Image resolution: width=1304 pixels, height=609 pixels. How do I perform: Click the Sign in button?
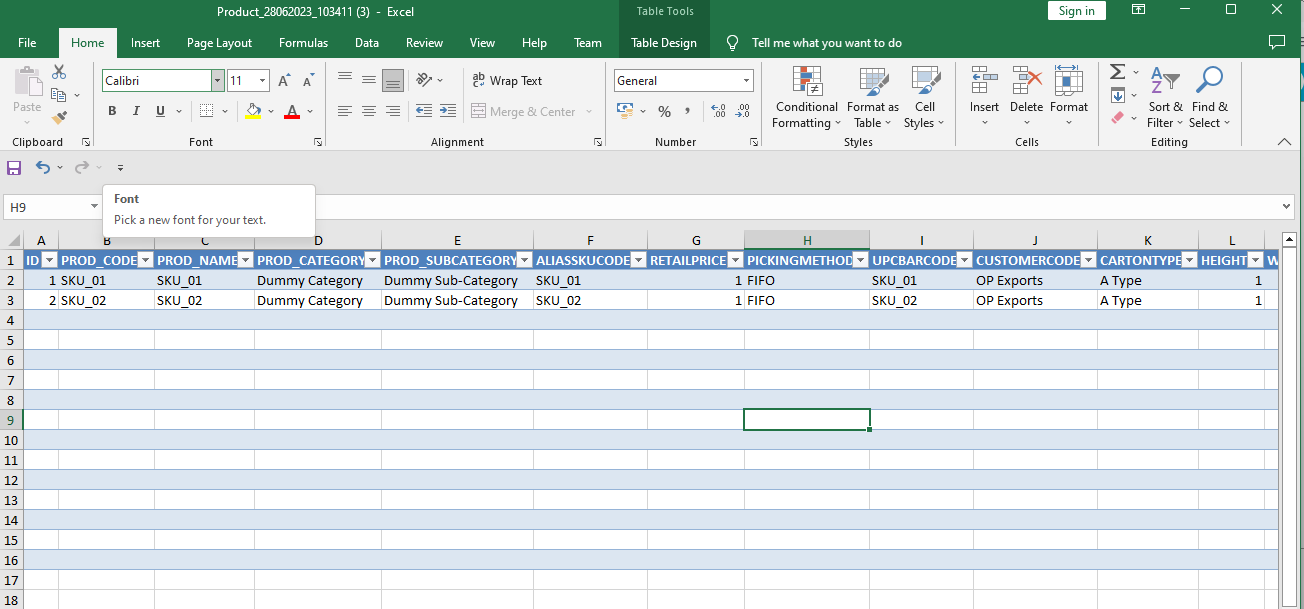point(1076,11)
